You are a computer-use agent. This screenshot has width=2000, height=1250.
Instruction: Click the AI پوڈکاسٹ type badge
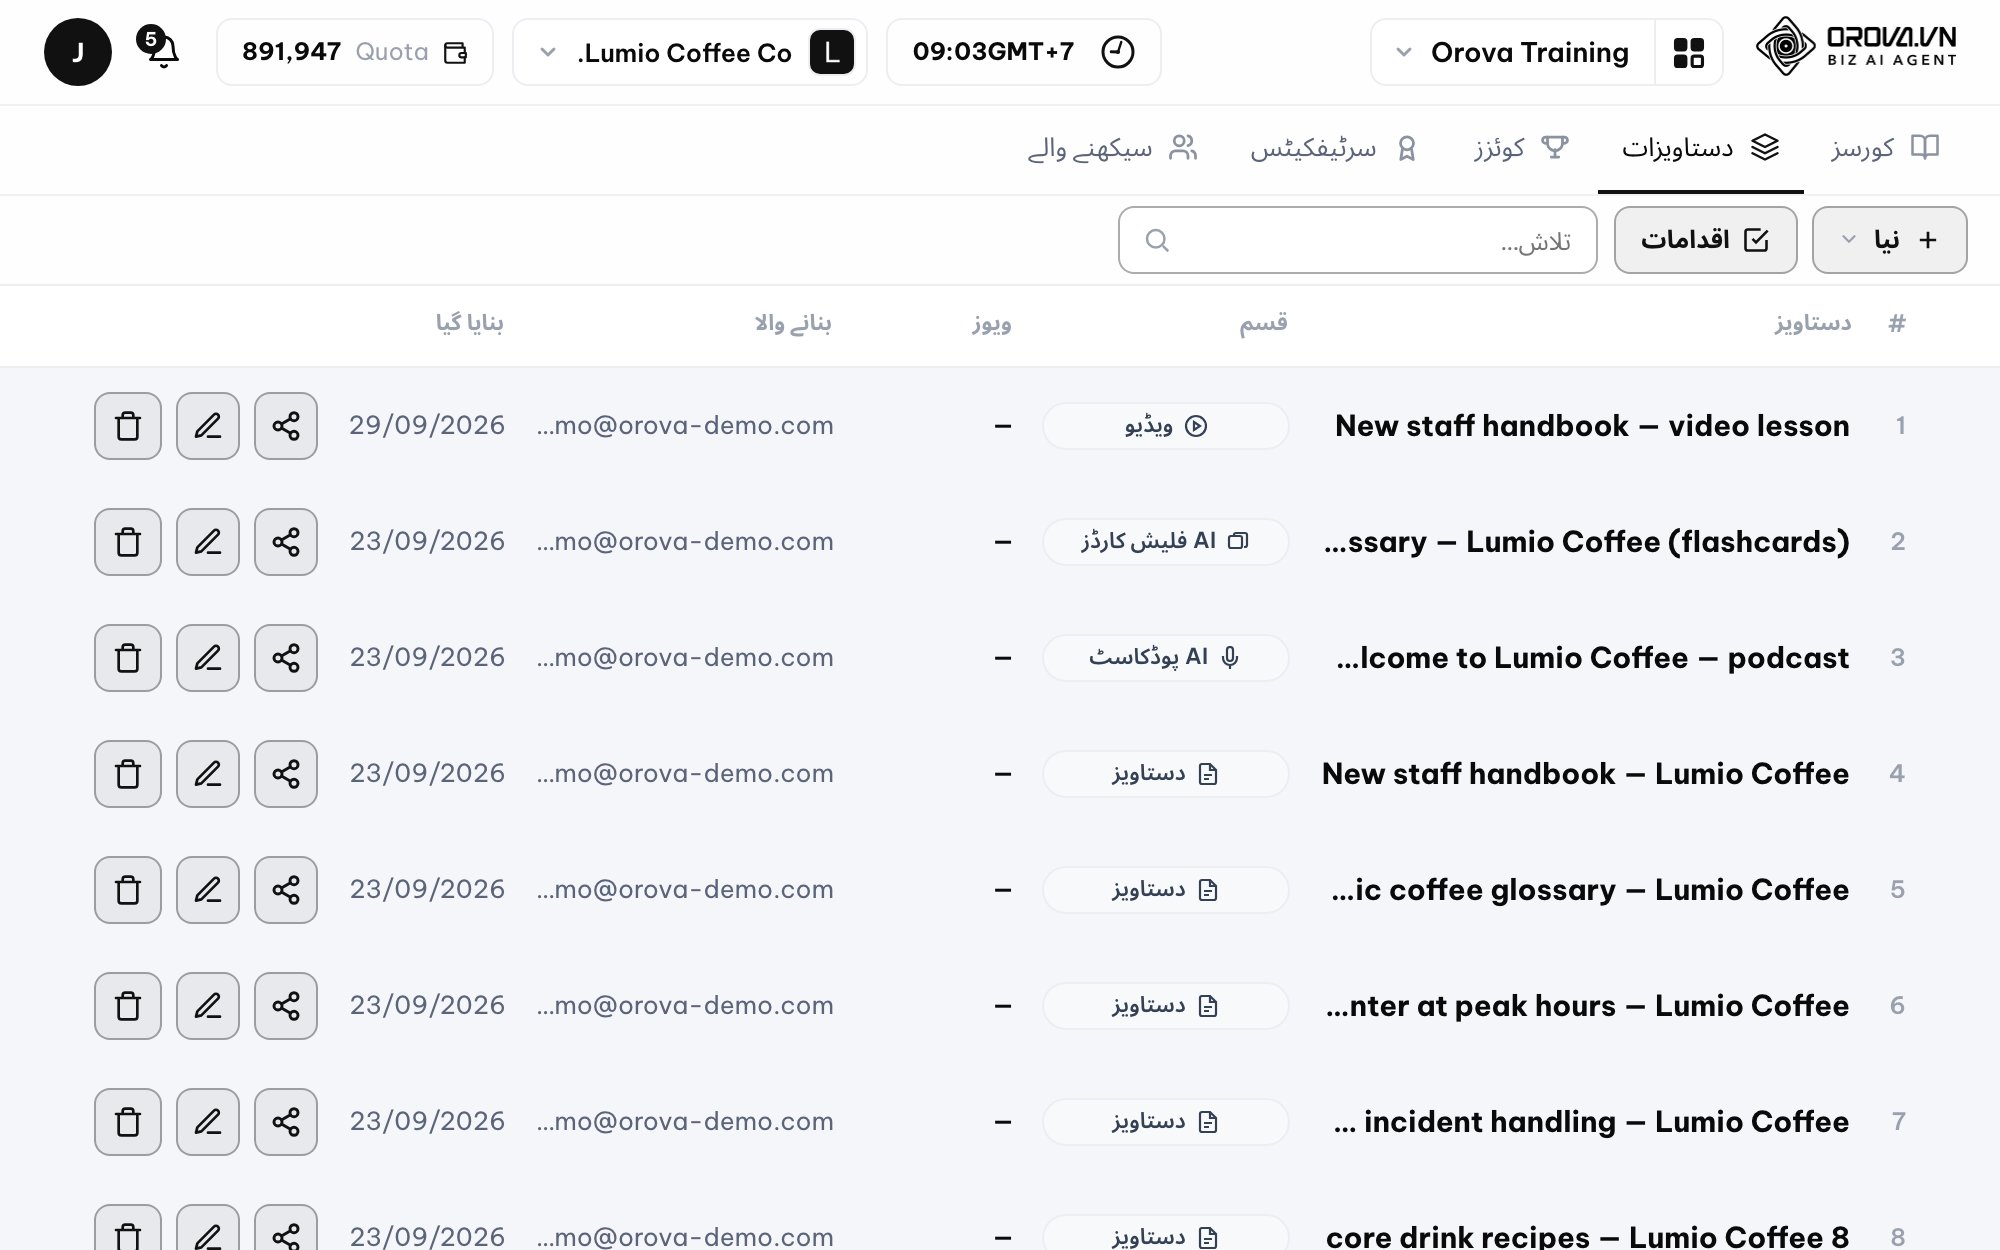[1165, 658]
